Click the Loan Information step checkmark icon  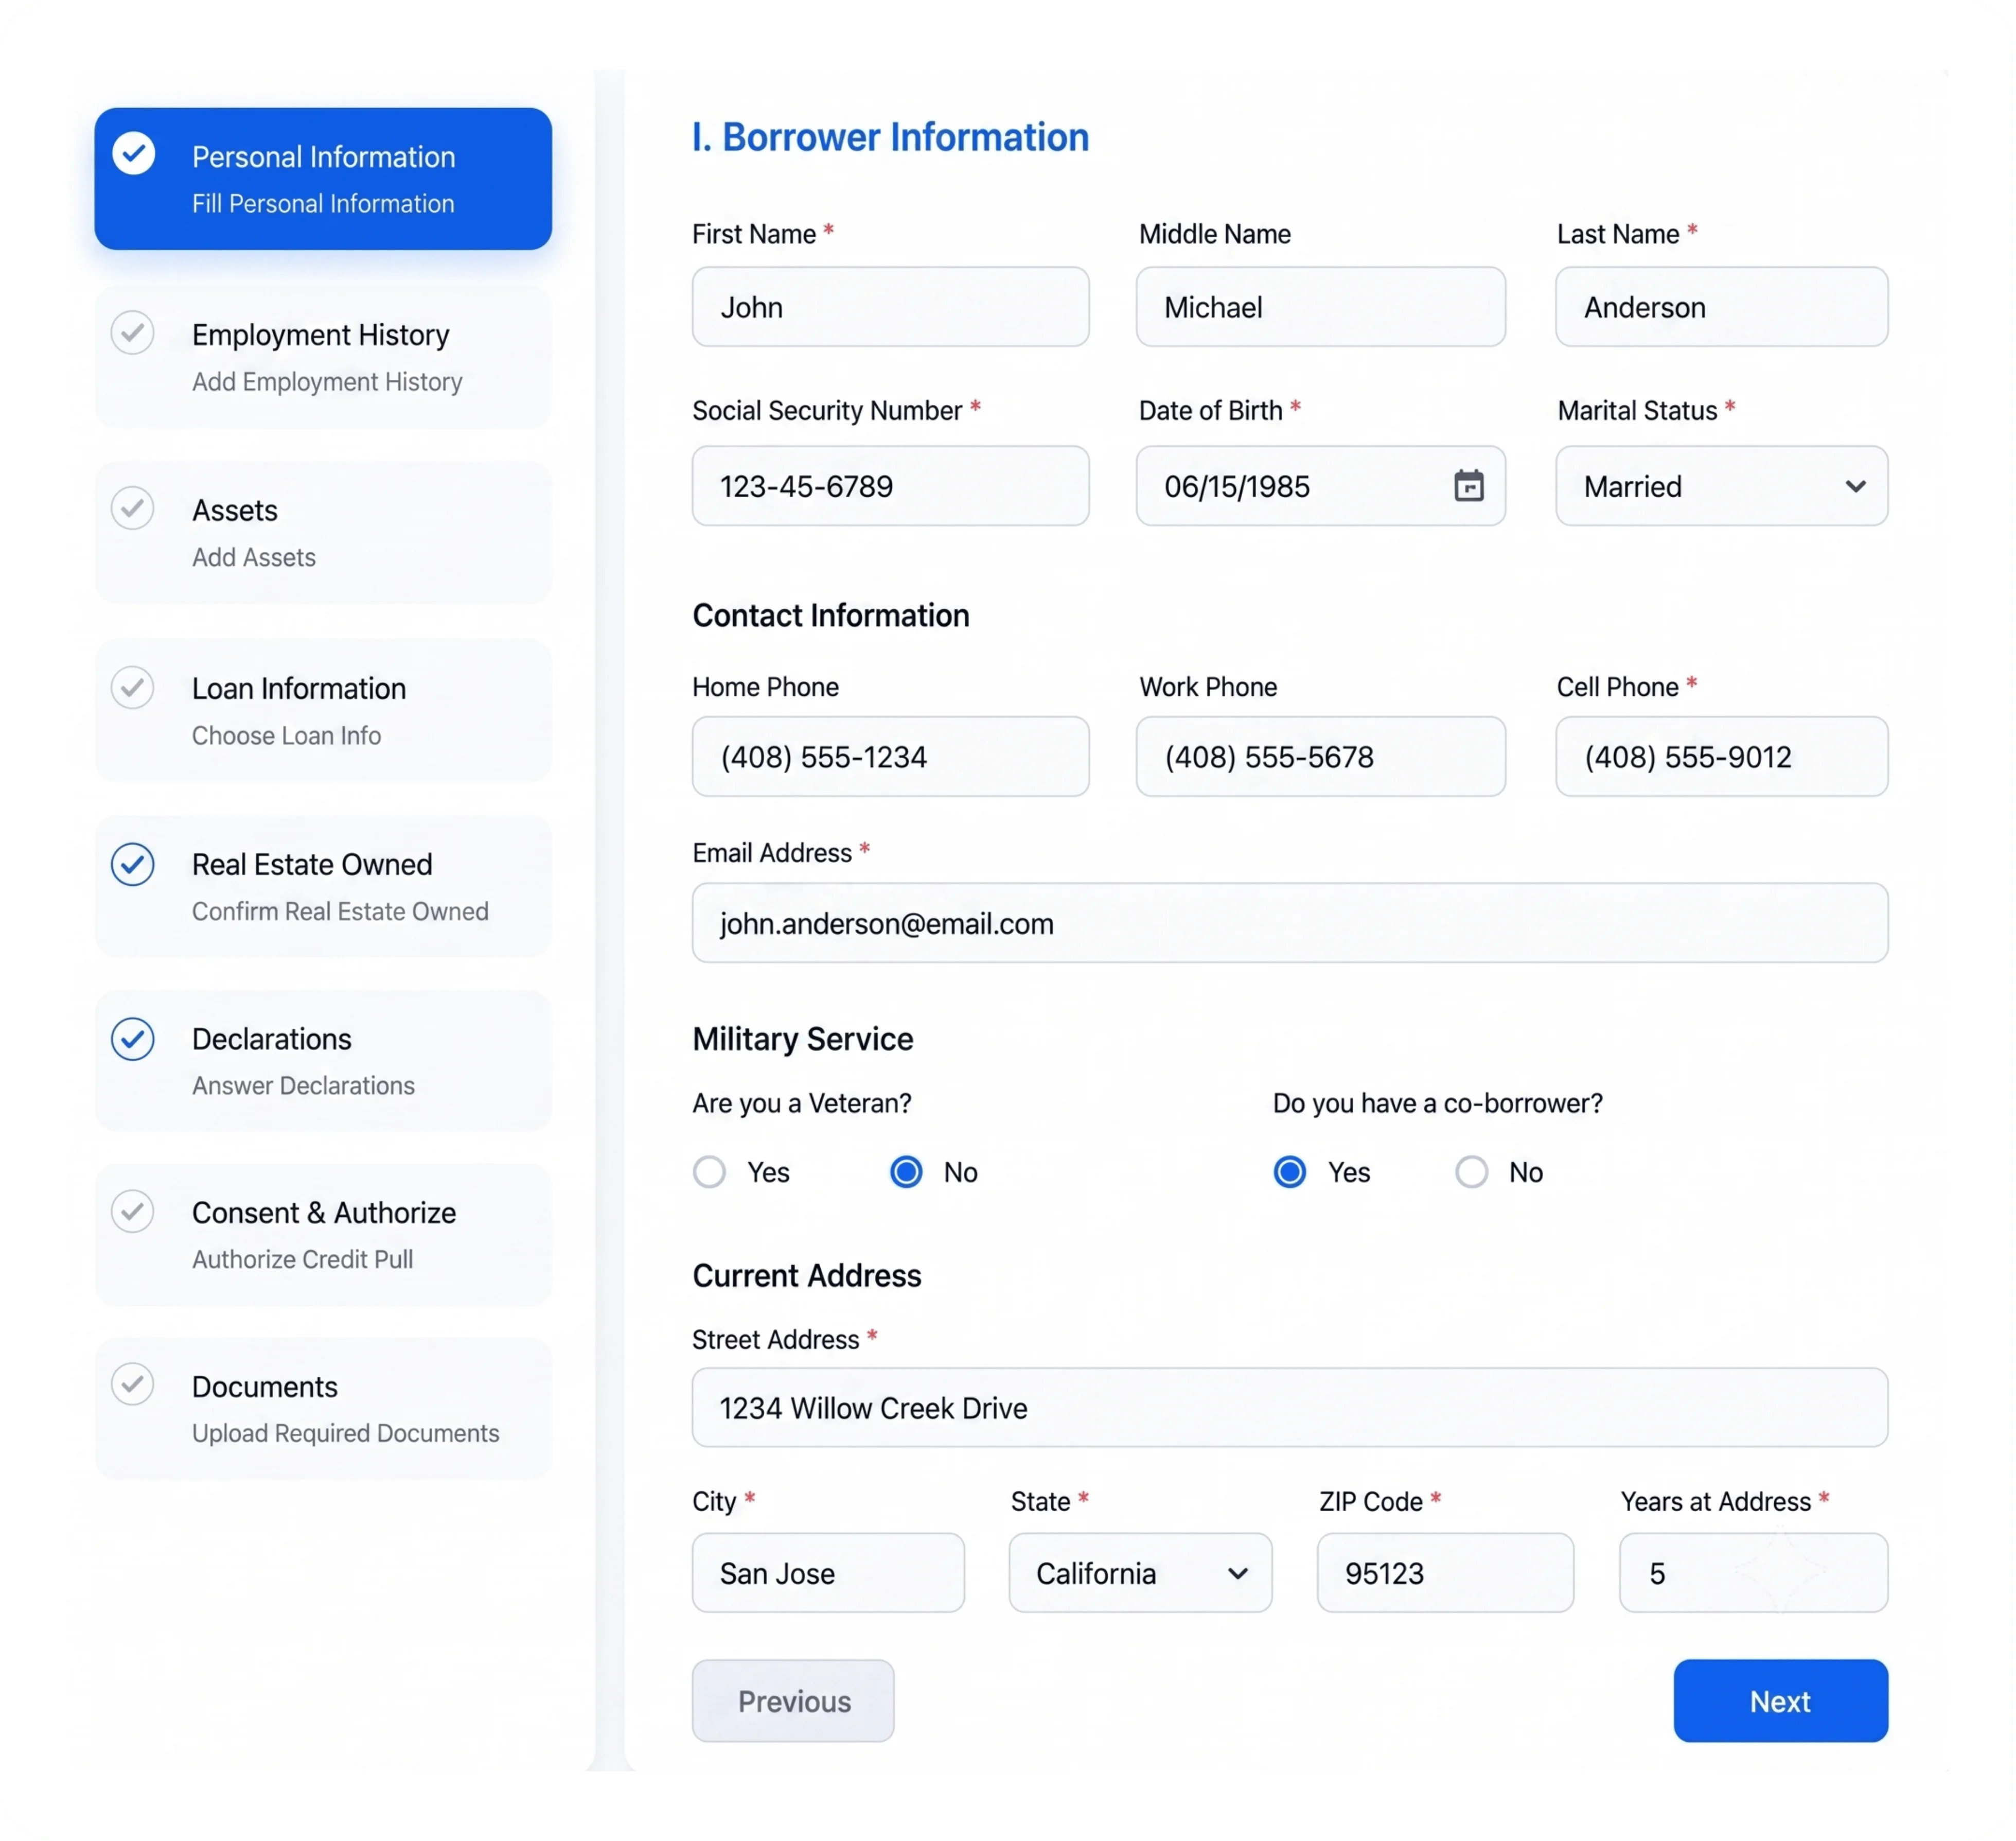pyautogui.click(x=132, y=687)
